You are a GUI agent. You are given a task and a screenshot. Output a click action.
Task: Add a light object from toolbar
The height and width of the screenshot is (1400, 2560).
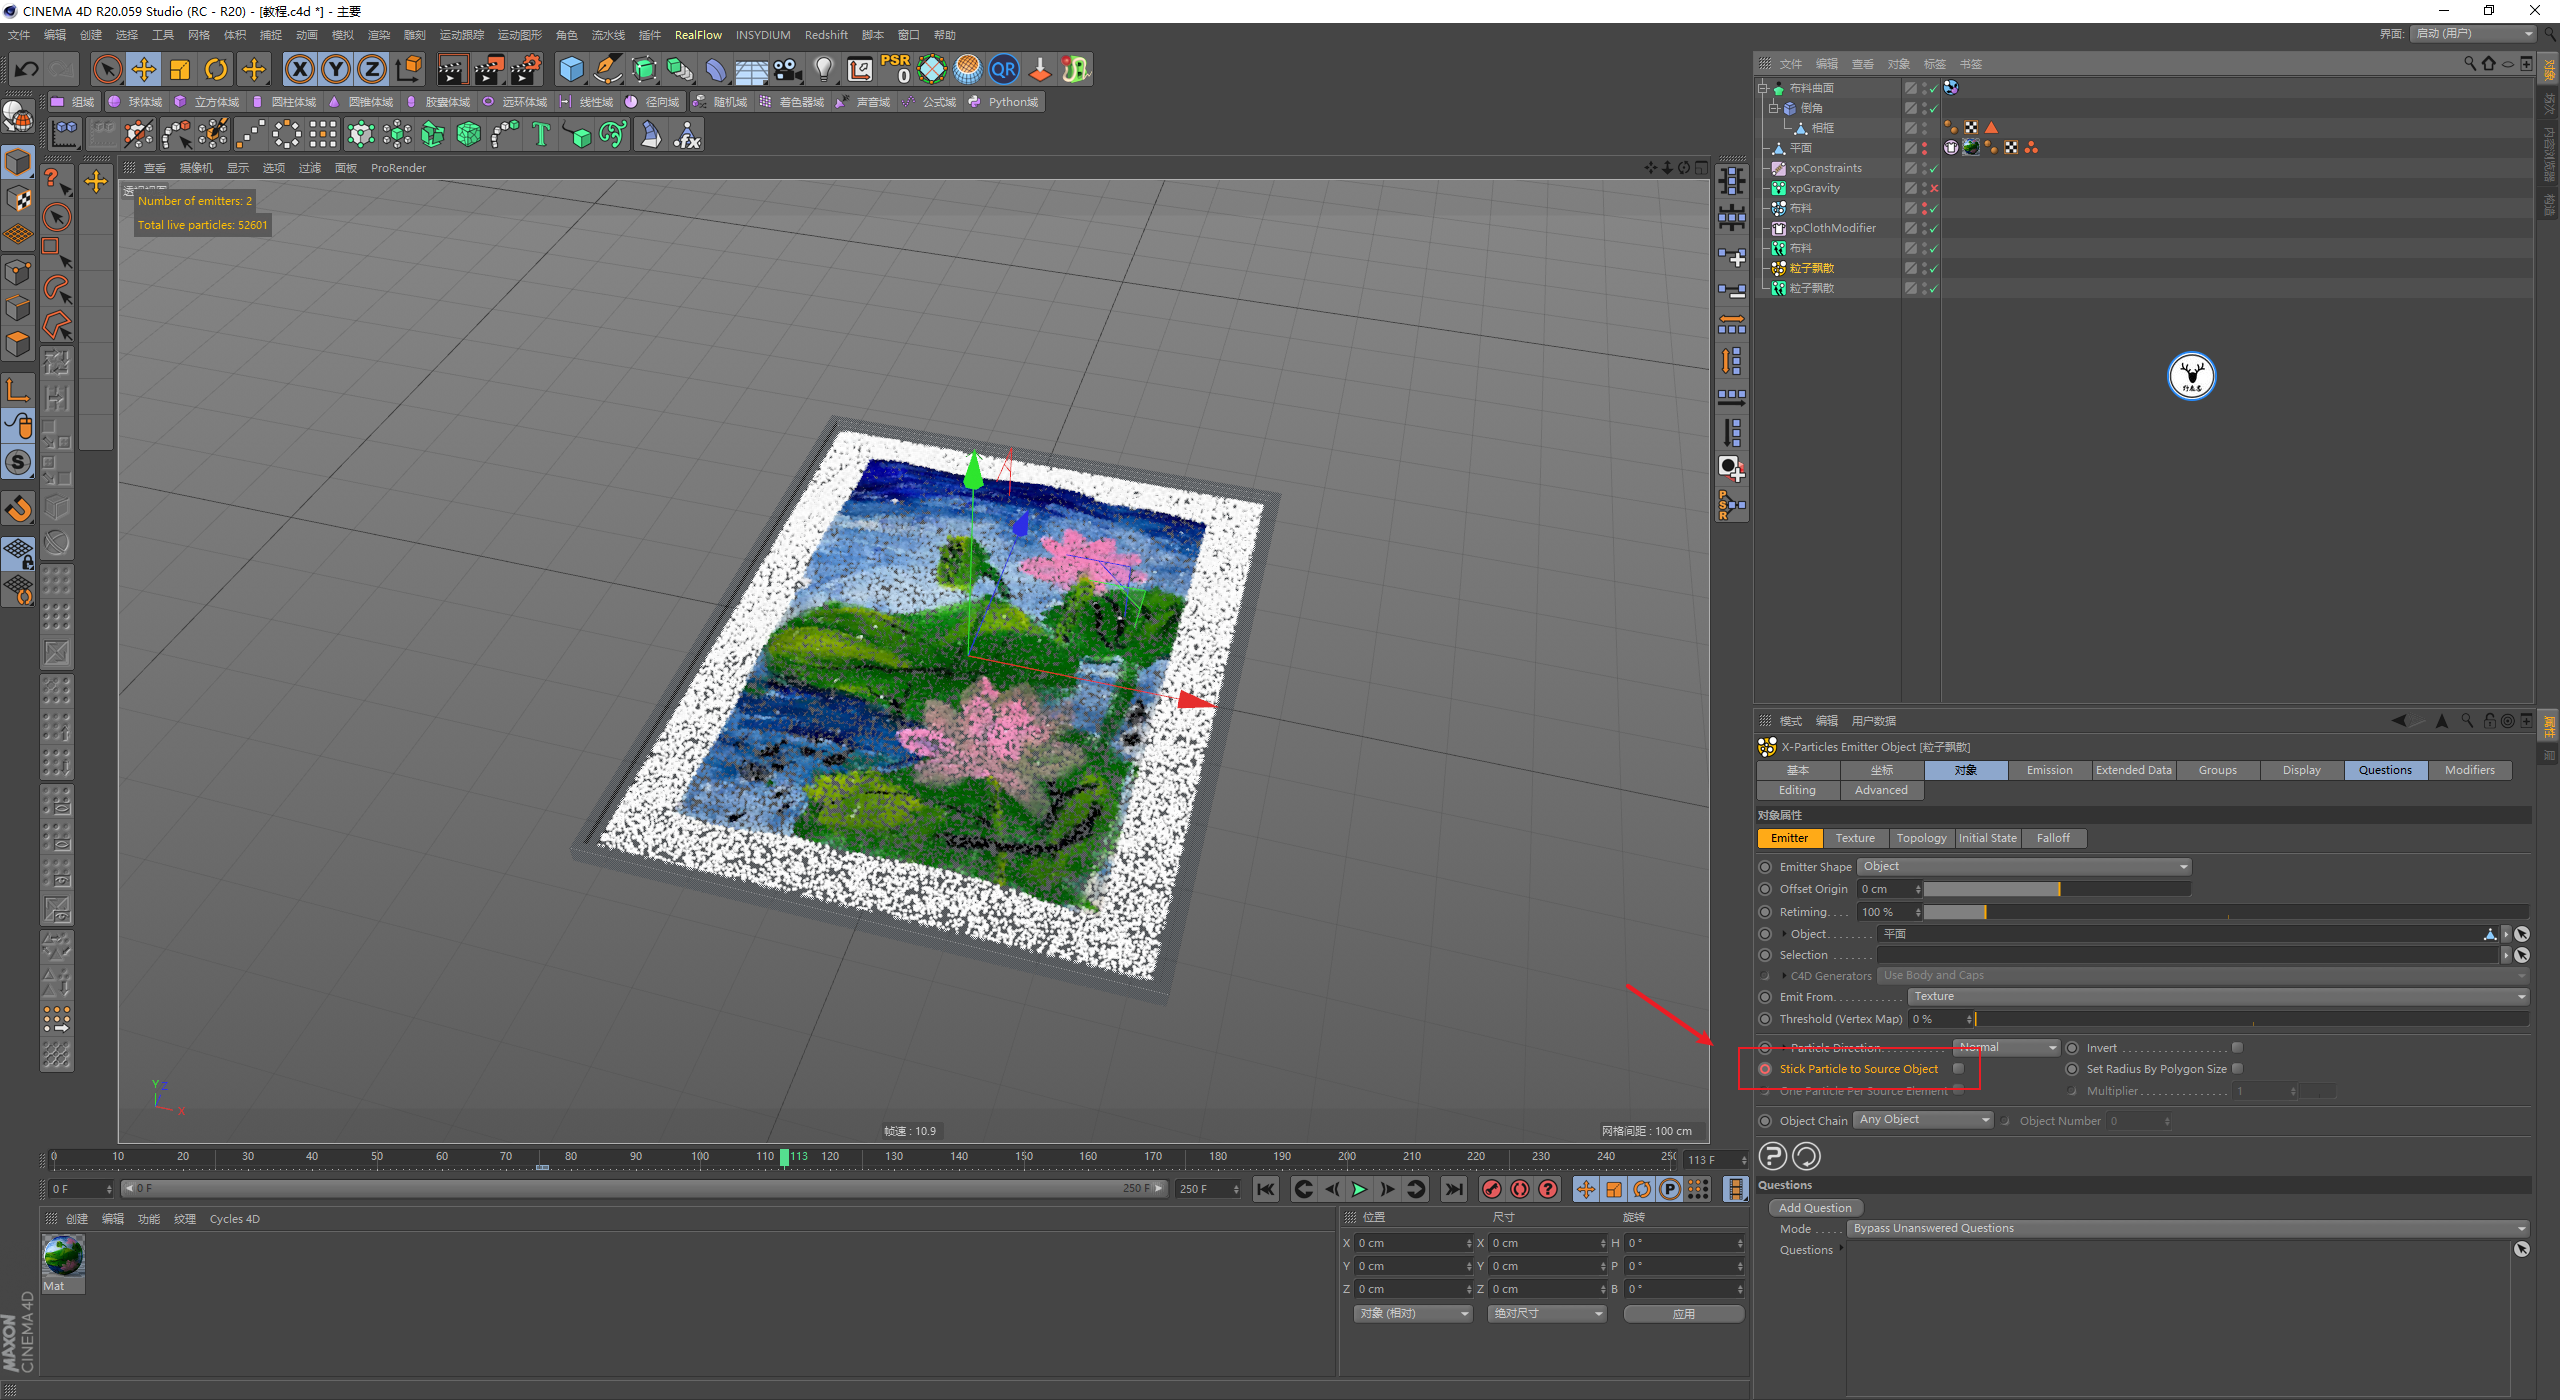[824, 69]
